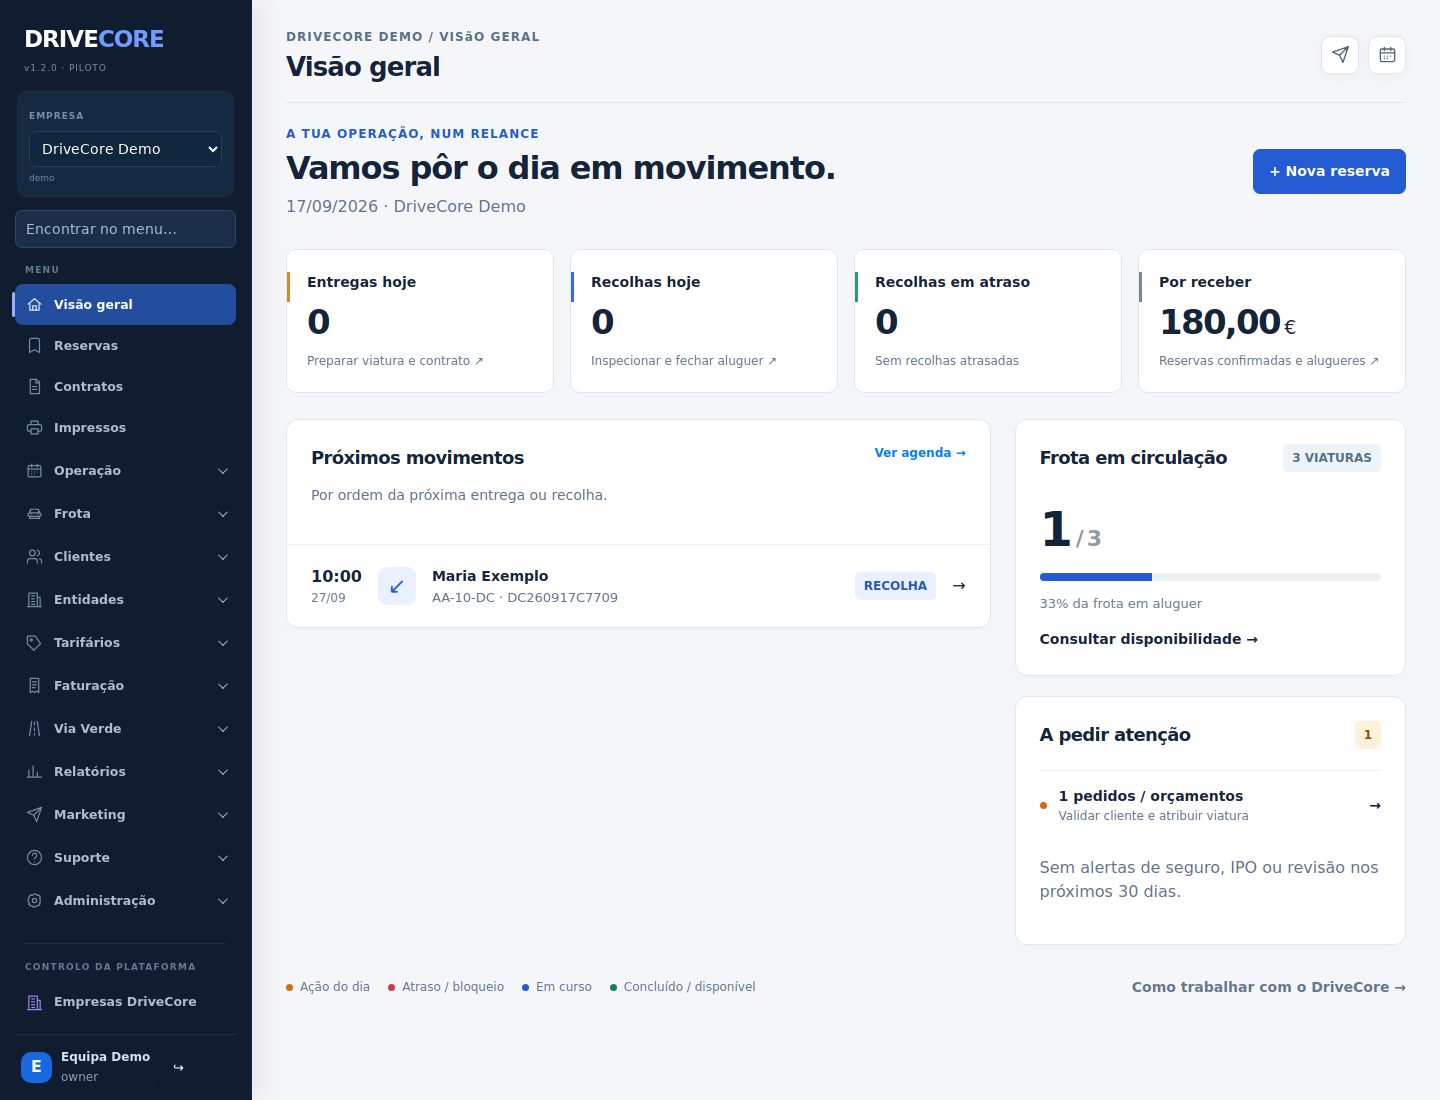Click the Empresas DriveCore building icon
Viewport: 1440px width, 1100px height.
(34, 1002)
